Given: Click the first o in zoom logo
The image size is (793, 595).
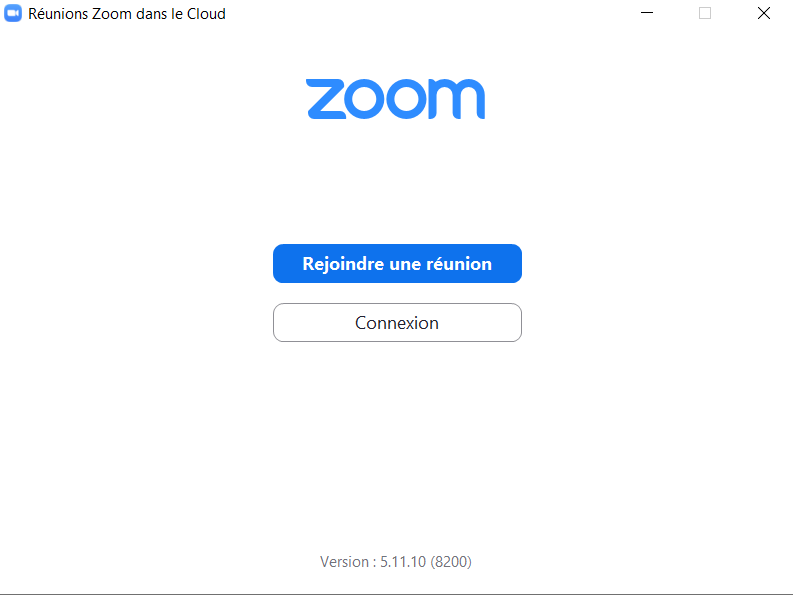Looking at the screenshot, I should click(x=364, y=99).
